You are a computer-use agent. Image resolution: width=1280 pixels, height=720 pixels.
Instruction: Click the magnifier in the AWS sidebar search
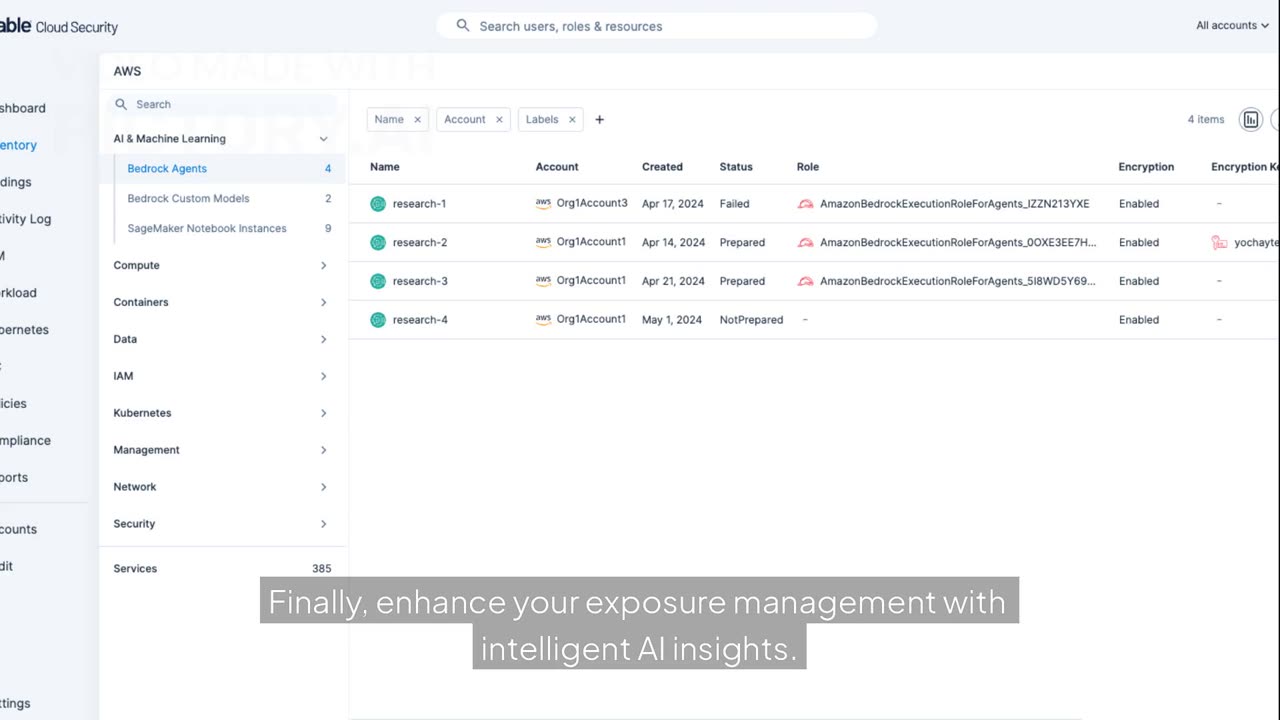121,104
